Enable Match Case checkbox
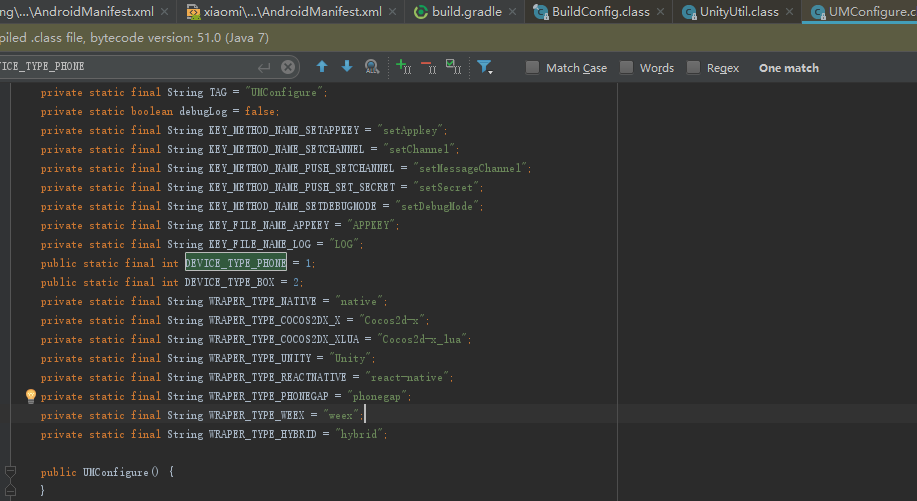917x501 pixels. click(x=532, y=68)
